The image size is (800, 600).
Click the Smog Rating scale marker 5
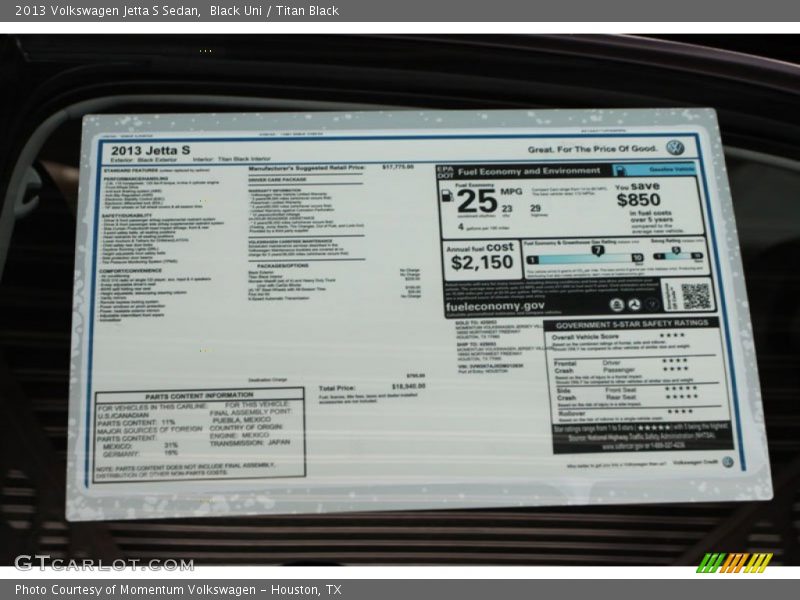tap(675, 251)
